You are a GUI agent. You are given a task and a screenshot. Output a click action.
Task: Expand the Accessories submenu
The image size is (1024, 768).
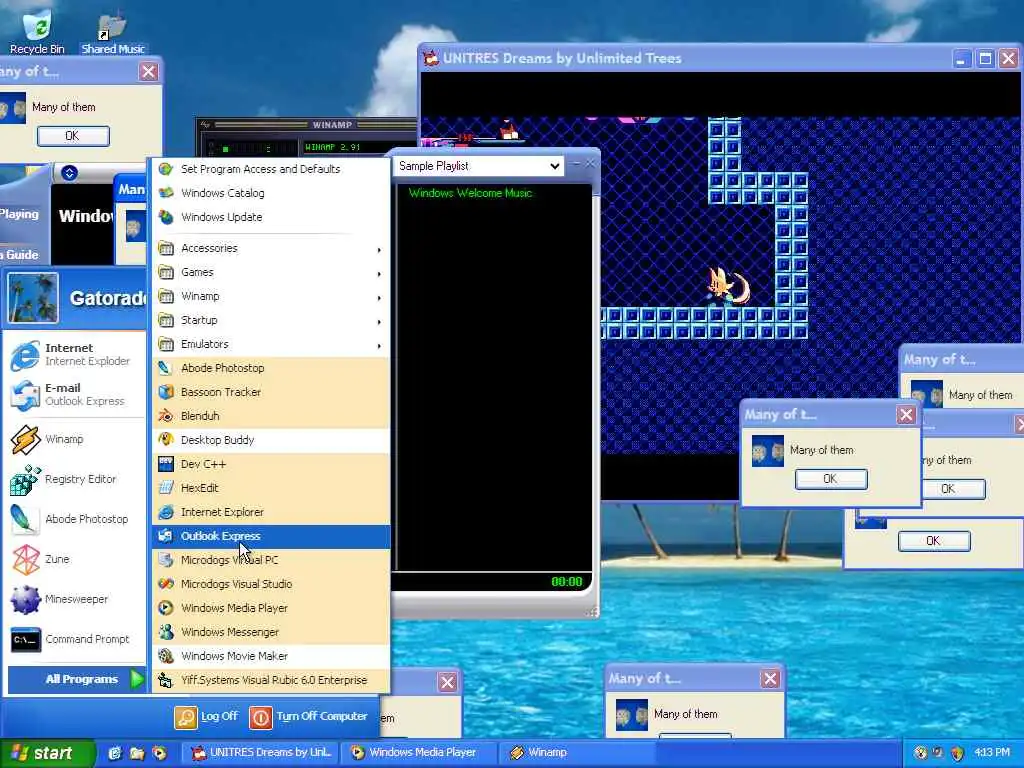[271, 248]
